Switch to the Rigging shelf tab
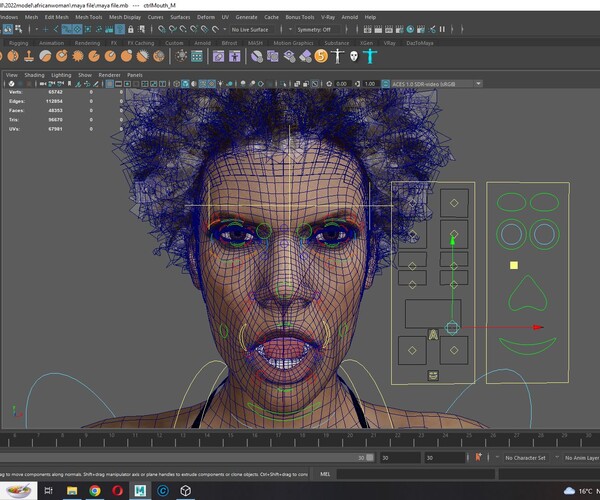 18,43
